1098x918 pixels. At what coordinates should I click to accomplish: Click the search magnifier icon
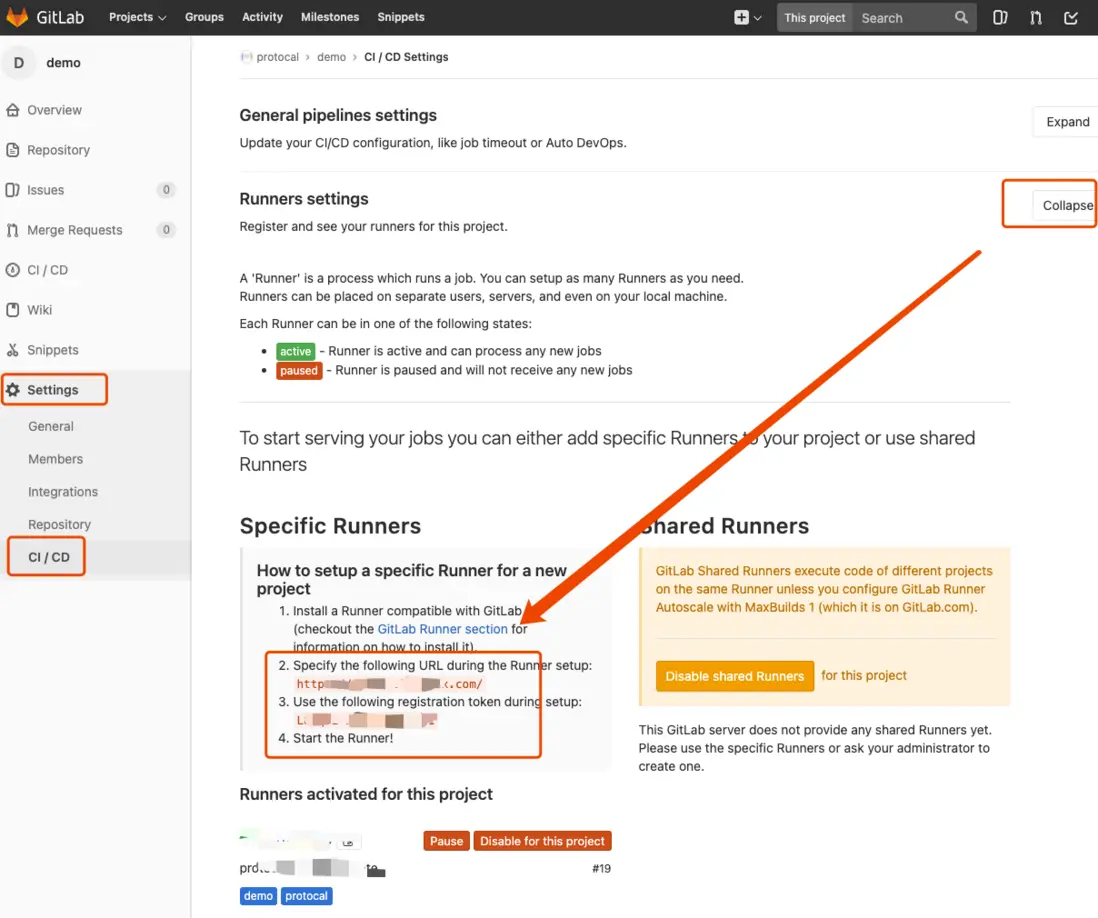pyautogui.click(x=961, y=18)
